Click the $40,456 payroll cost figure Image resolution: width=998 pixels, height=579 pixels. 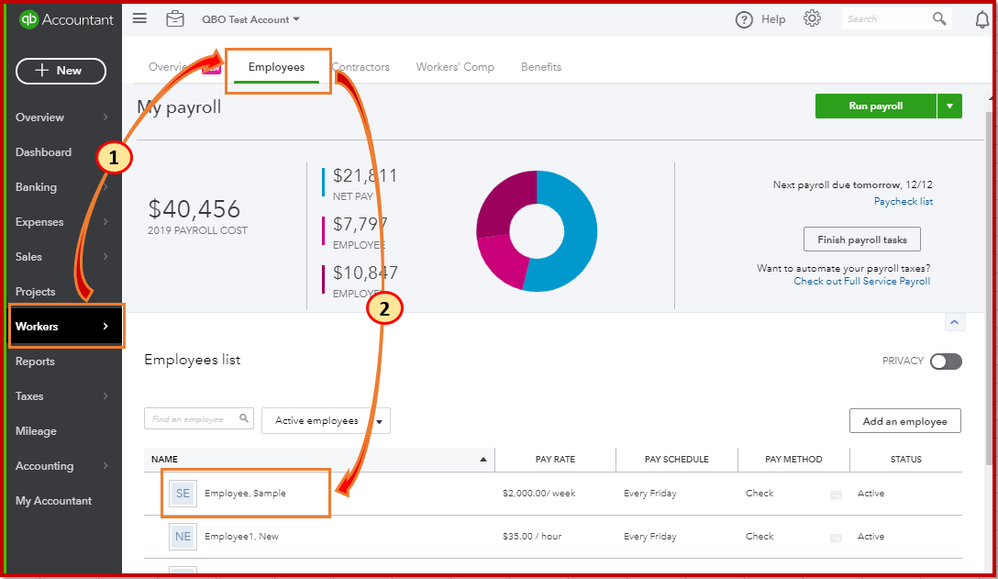(x=194, y=209)
